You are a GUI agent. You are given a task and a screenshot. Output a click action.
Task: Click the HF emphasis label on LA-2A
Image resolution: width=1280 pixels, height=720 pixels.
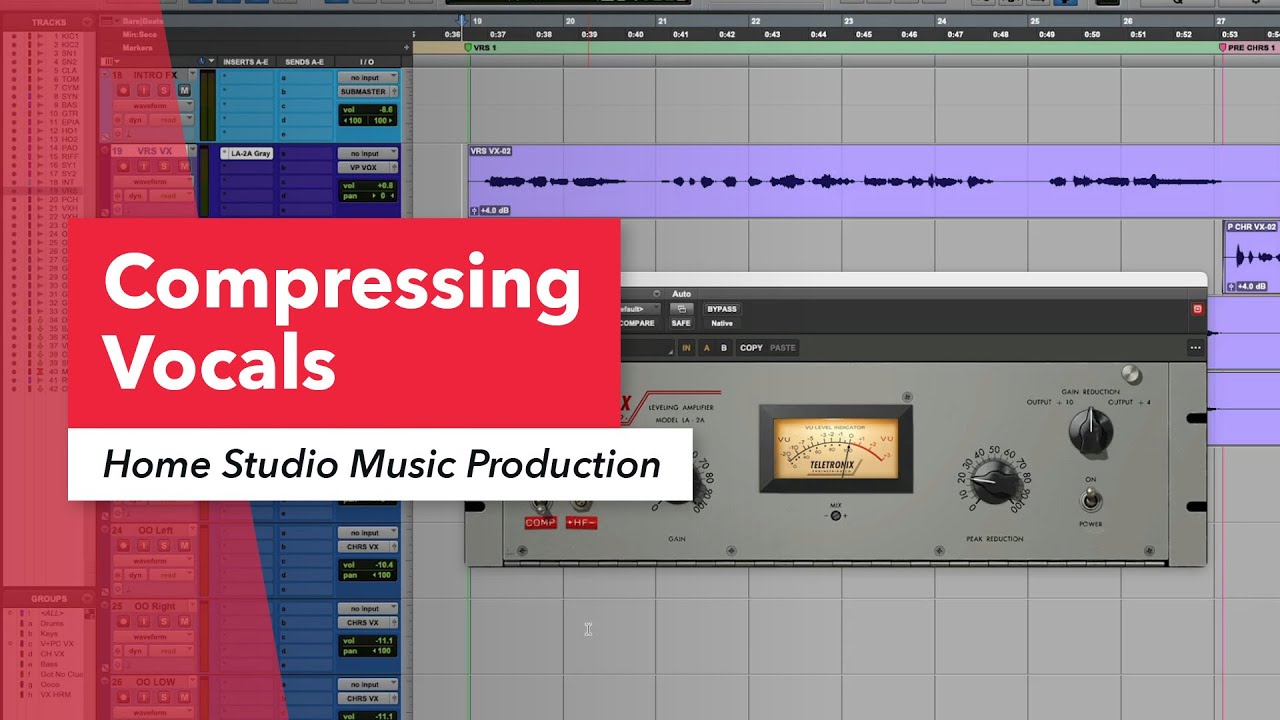581,523
